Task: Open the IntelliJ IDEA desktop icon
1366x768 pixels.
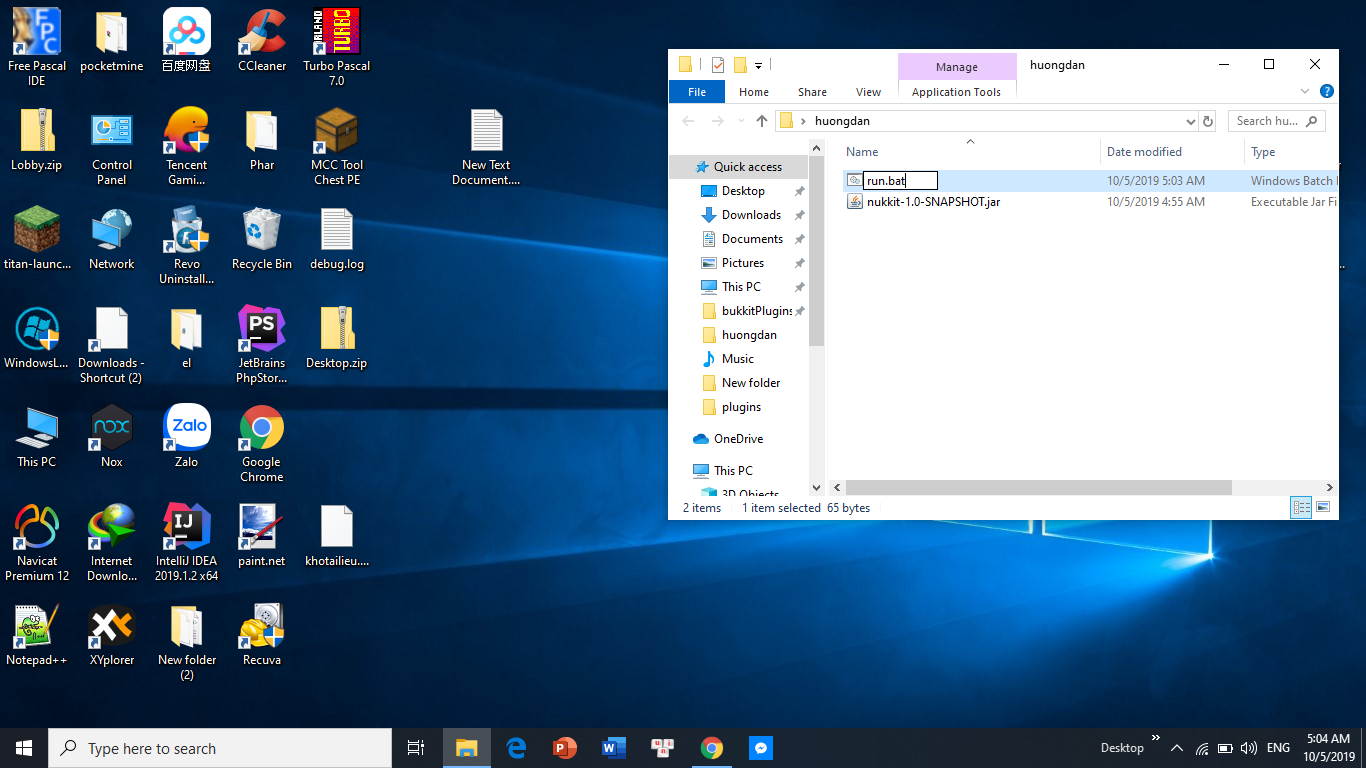Action: 186,528
